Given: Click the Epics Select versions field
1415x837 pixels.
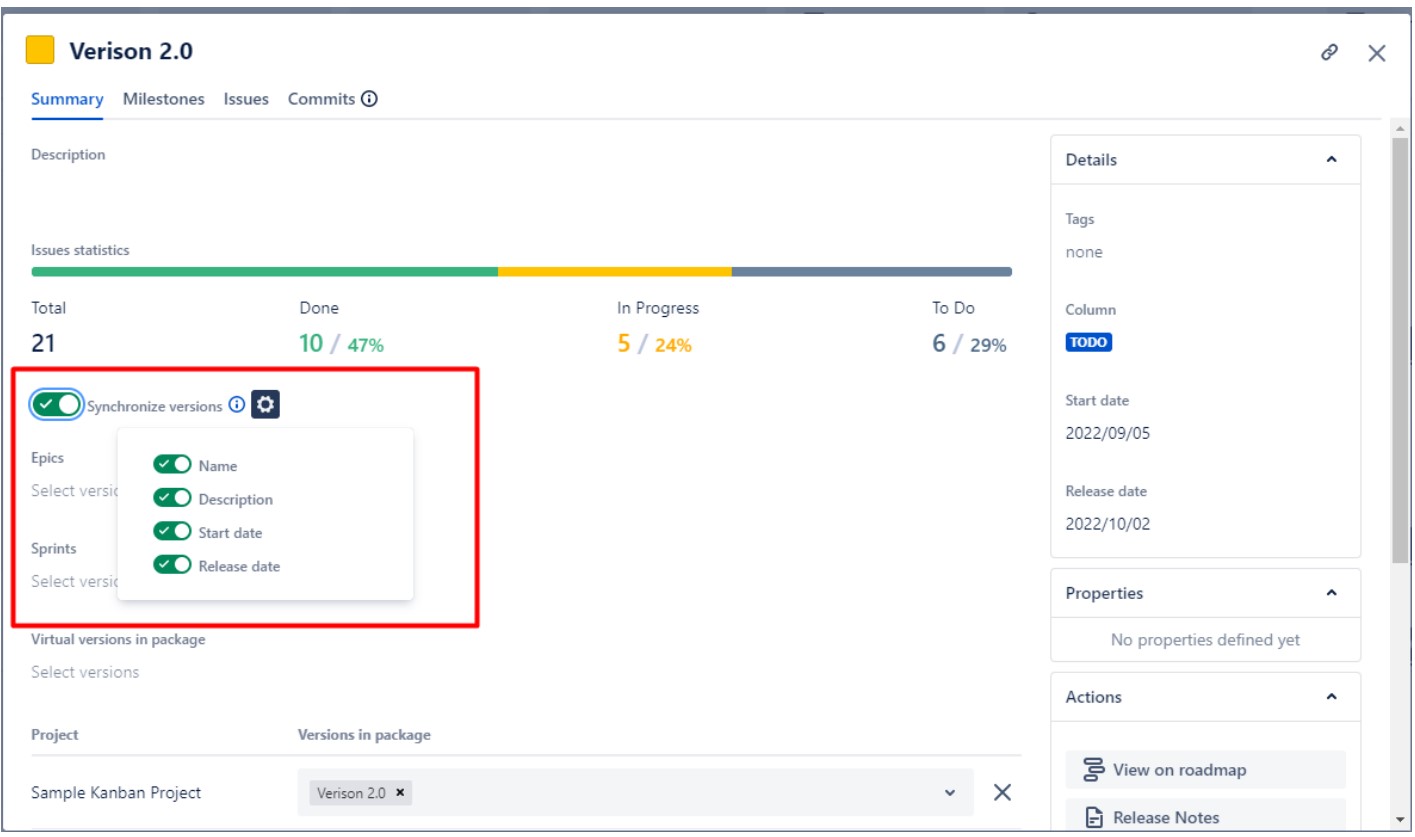Looking at the screenshot, I should point(75,490).
